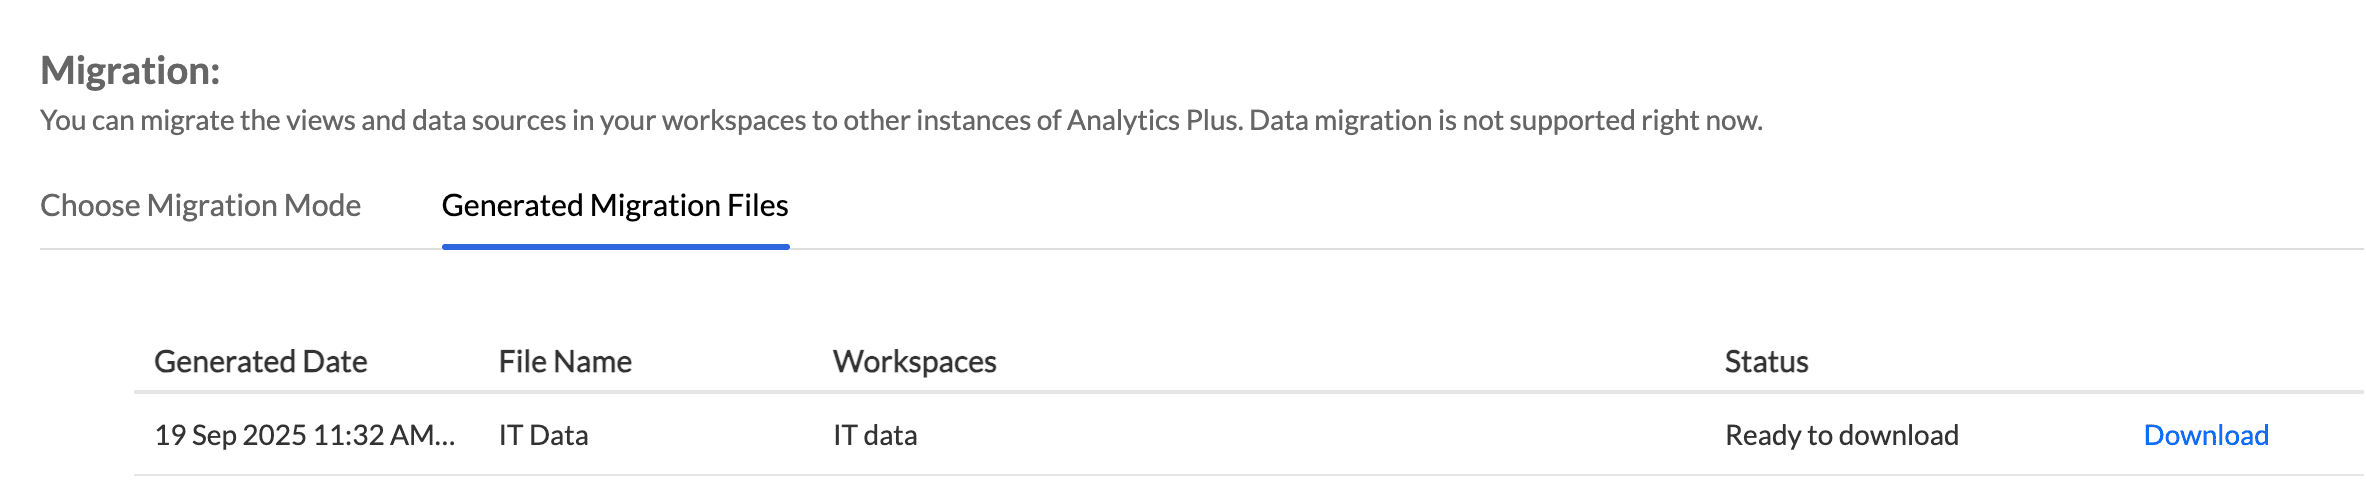Click the Generated Date column header
Screen dimensions: 2366x480
coord(260,361)
